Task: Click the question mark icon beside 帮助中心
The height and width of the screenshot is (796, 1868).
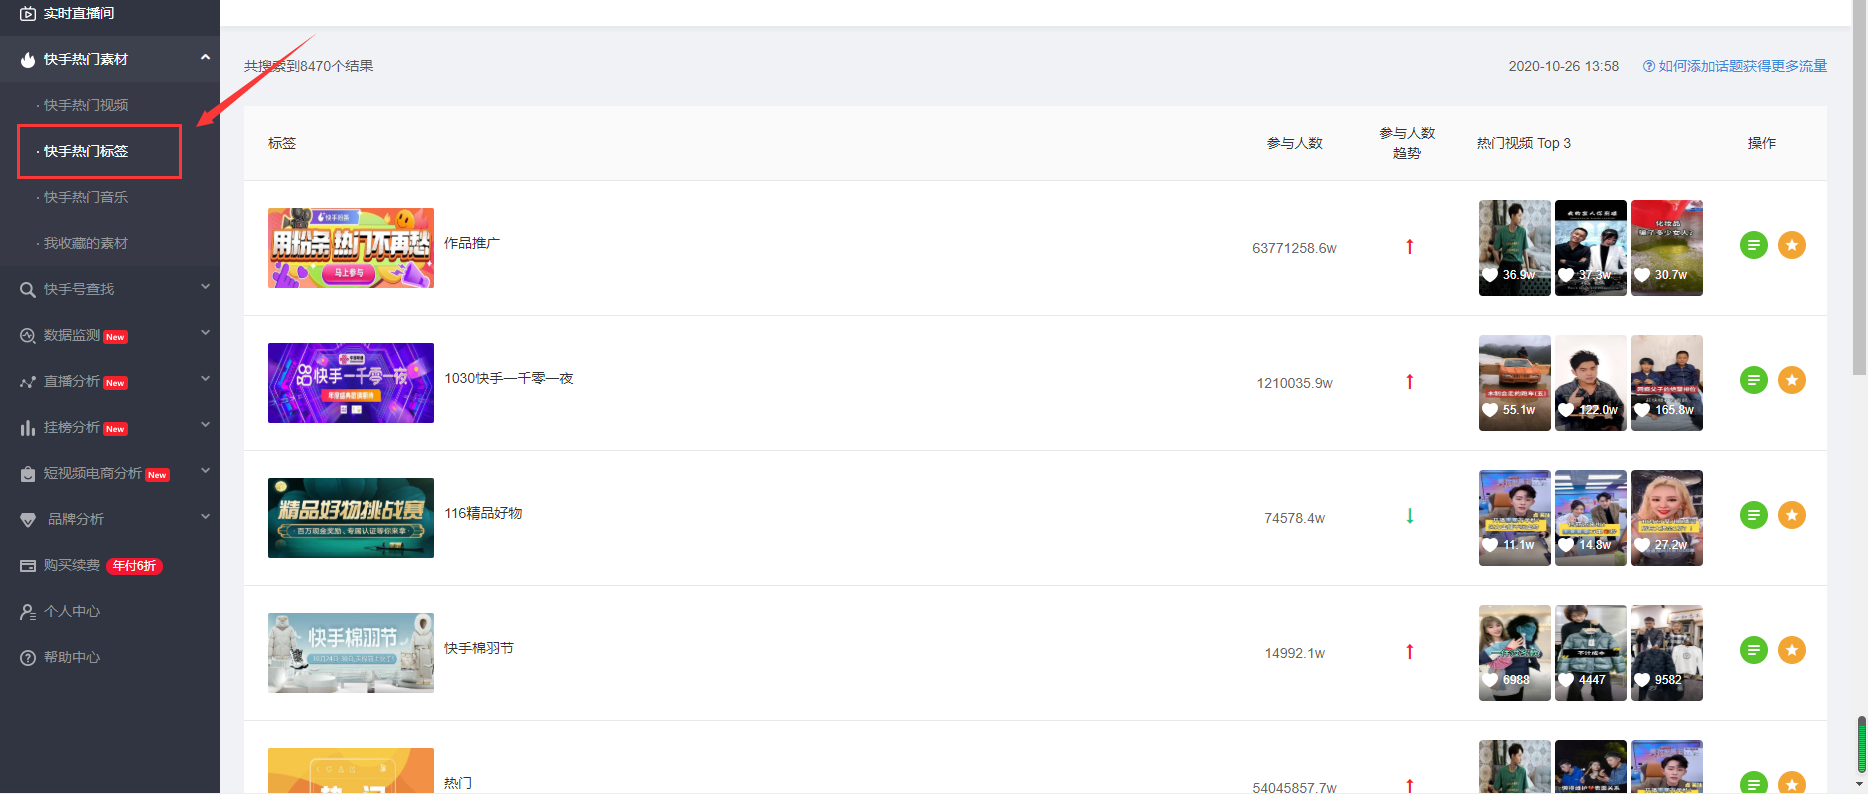Action: (x=28, y=658)
